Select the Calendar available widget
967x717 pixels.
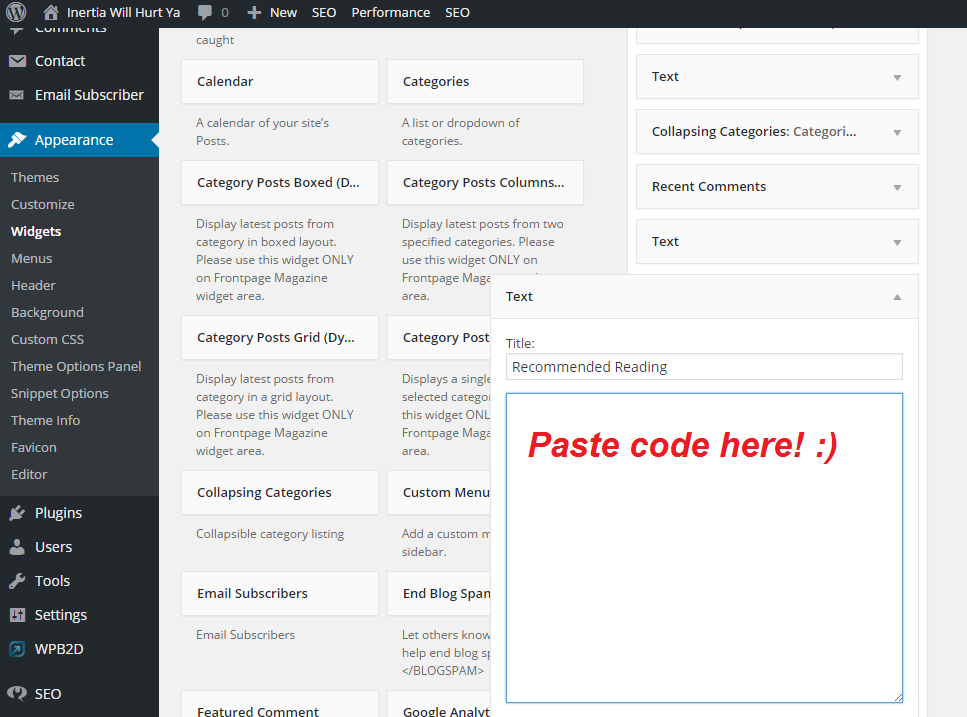tap(279, 81)
